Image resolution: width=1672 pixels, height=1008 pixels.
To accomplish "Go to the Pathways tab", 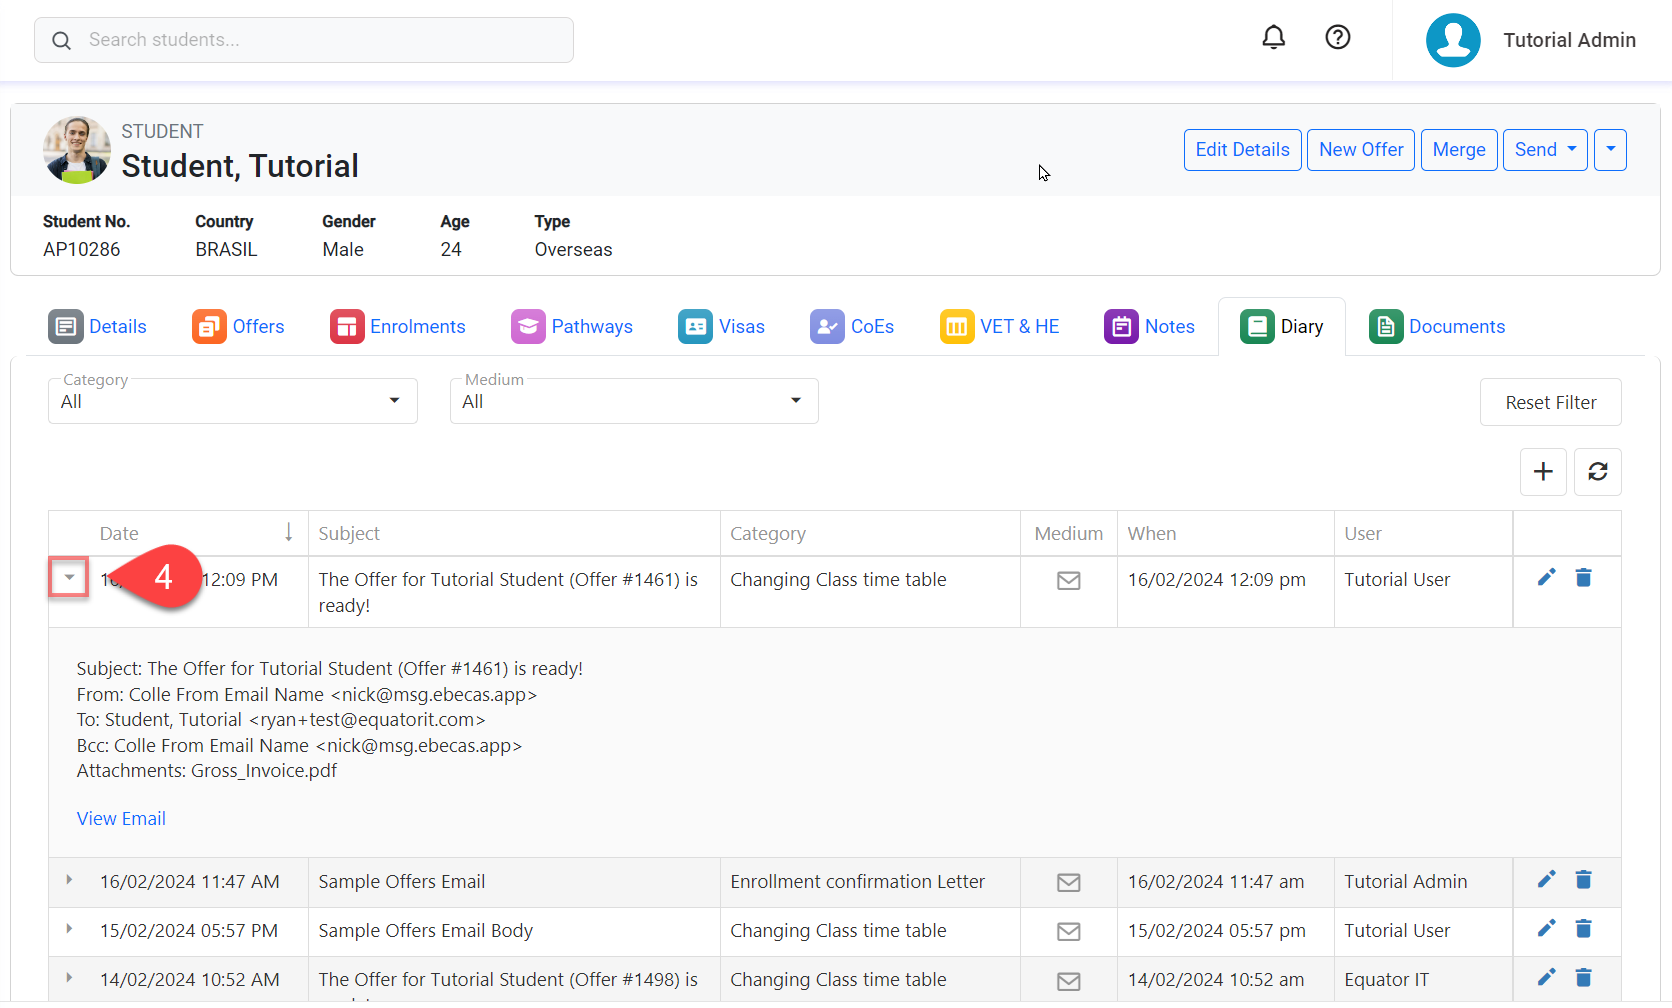I will coord(571,327).
